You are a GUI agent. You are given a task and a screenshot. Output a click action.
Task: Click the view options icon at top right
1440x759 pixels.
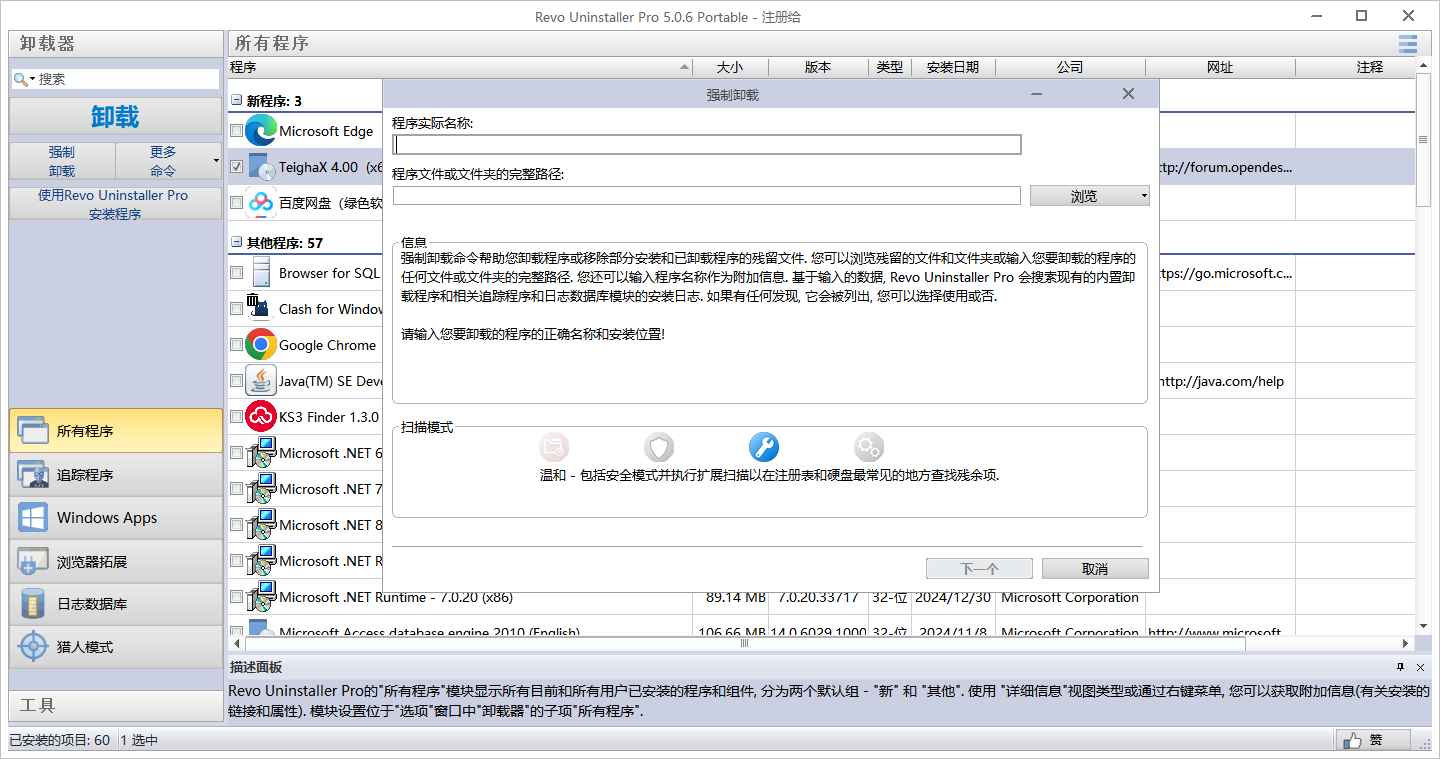[x=1408, y=44]
